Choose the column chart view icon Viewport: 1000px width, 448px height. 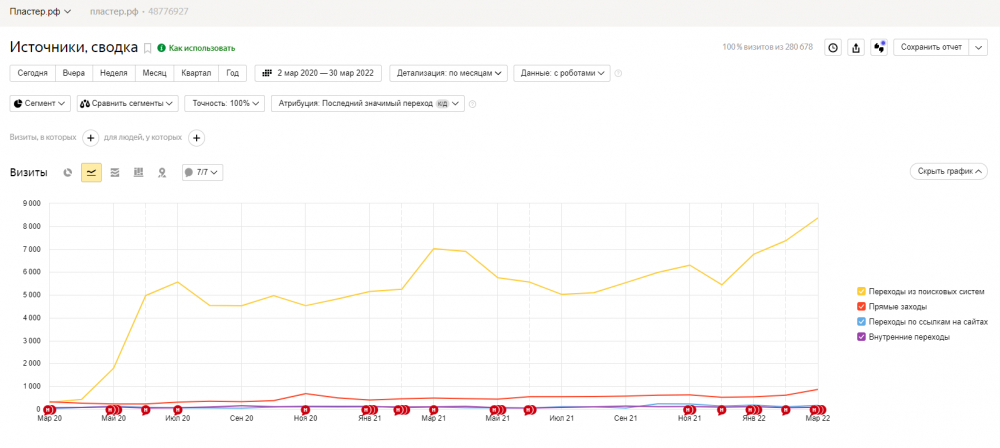138,172
